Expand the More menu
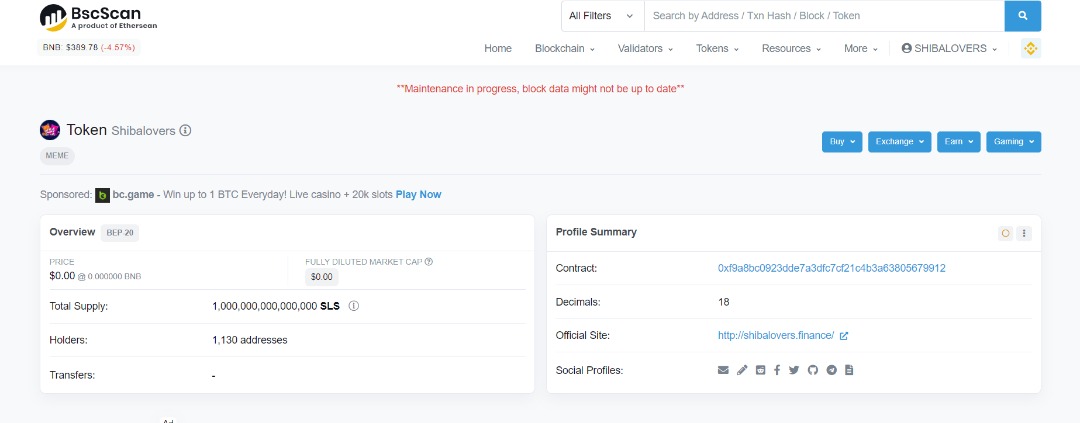The width and height of the screenshot is (1080, 423). (861, 48)
